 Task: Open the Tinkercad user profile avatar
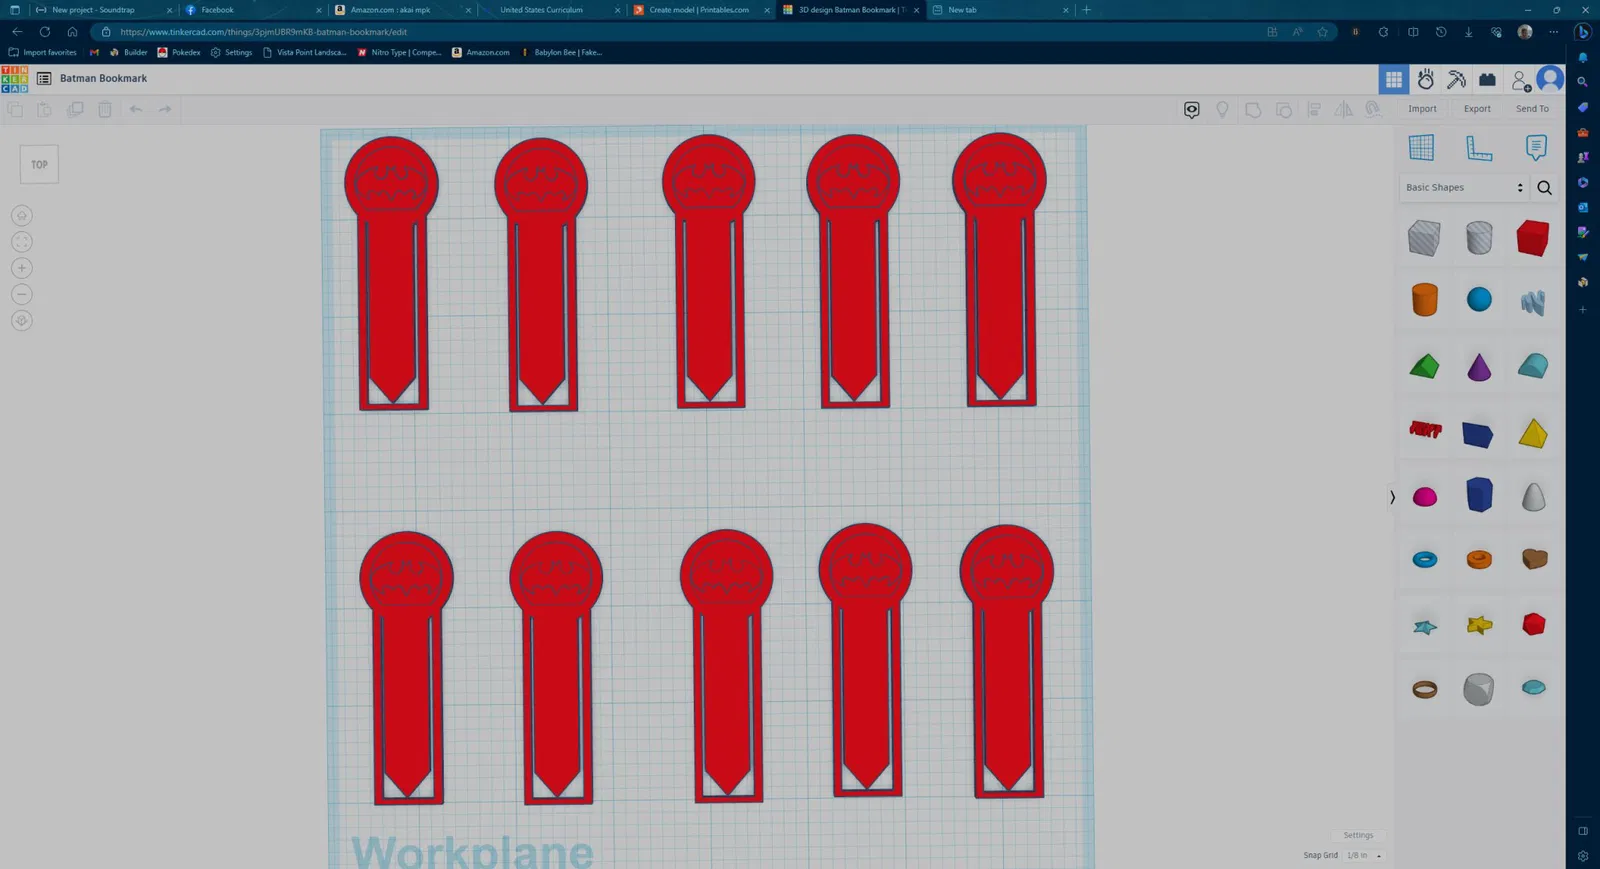coord(1550,78)
